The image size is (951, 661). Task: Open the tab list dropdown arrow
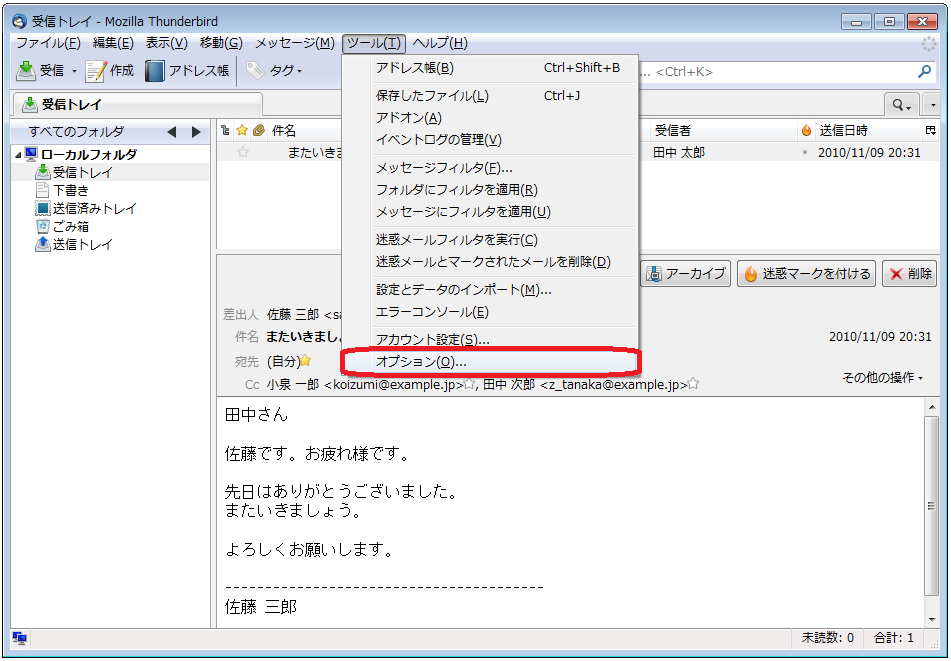pos(933,105)
